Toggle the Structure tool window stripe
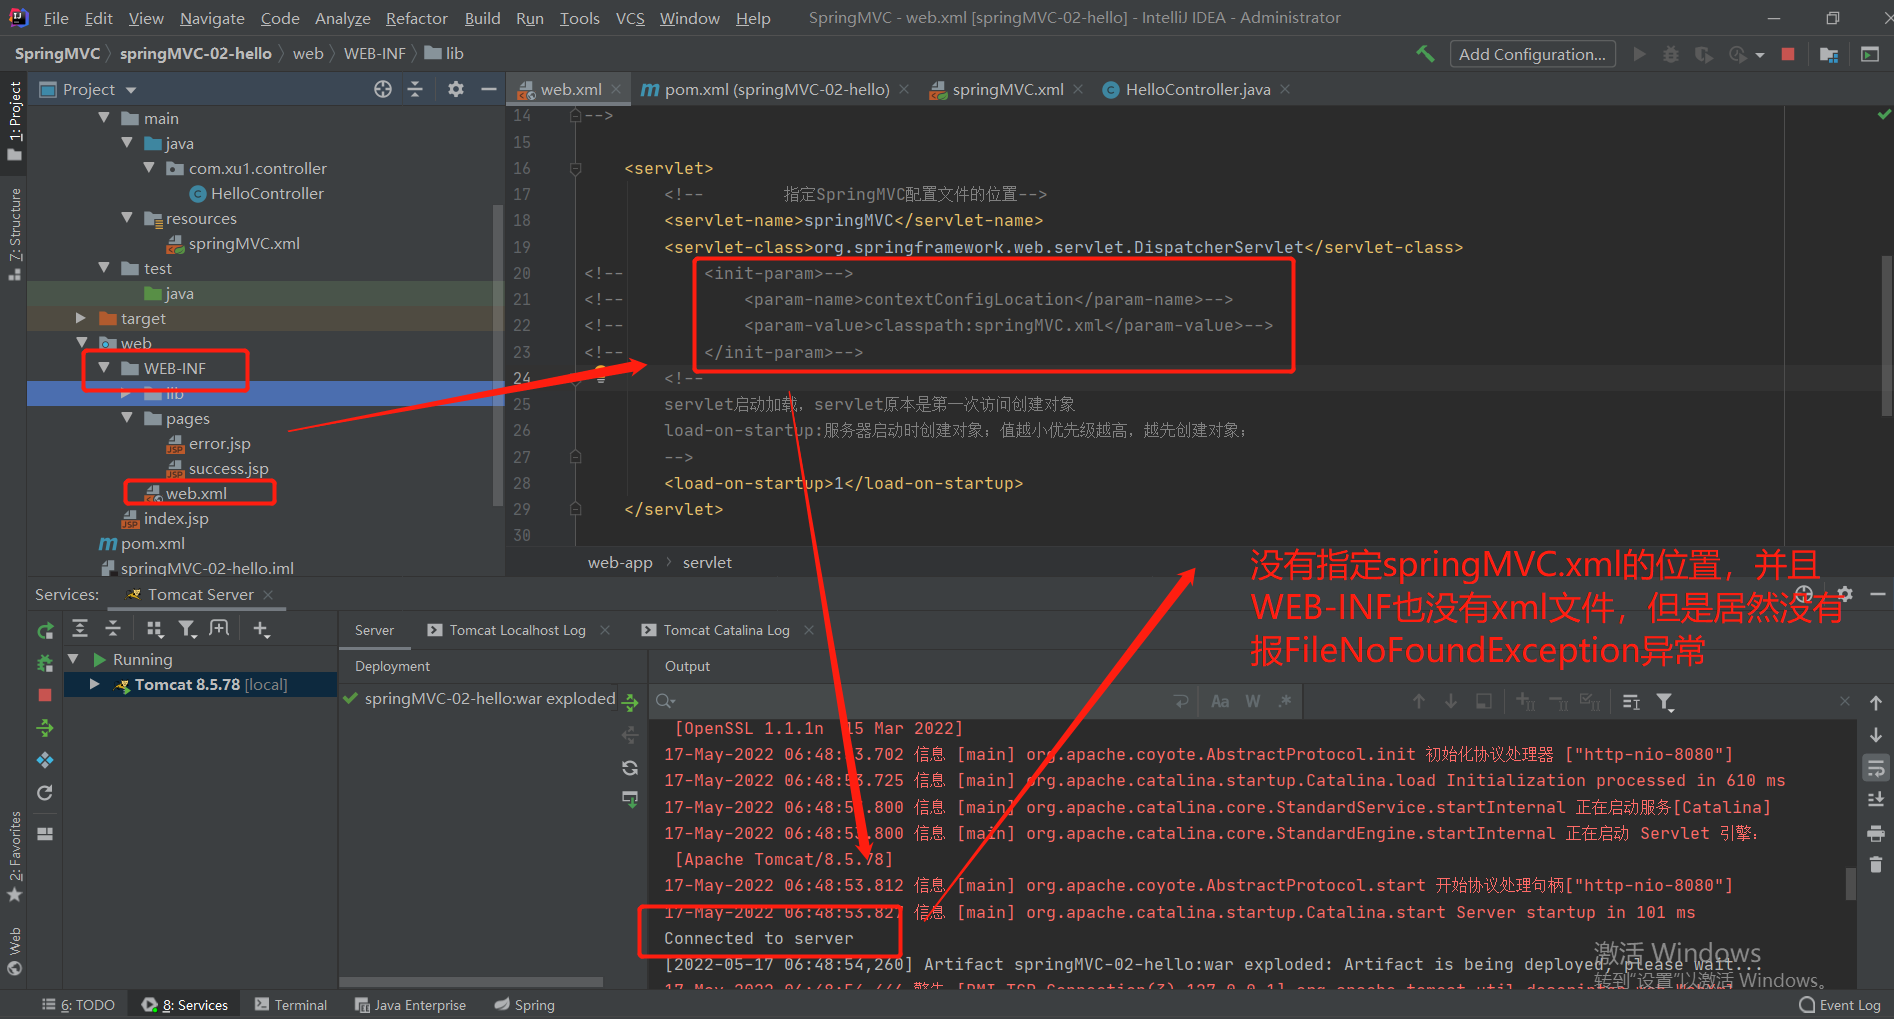 pyautogui.click(x=14, y=233)
